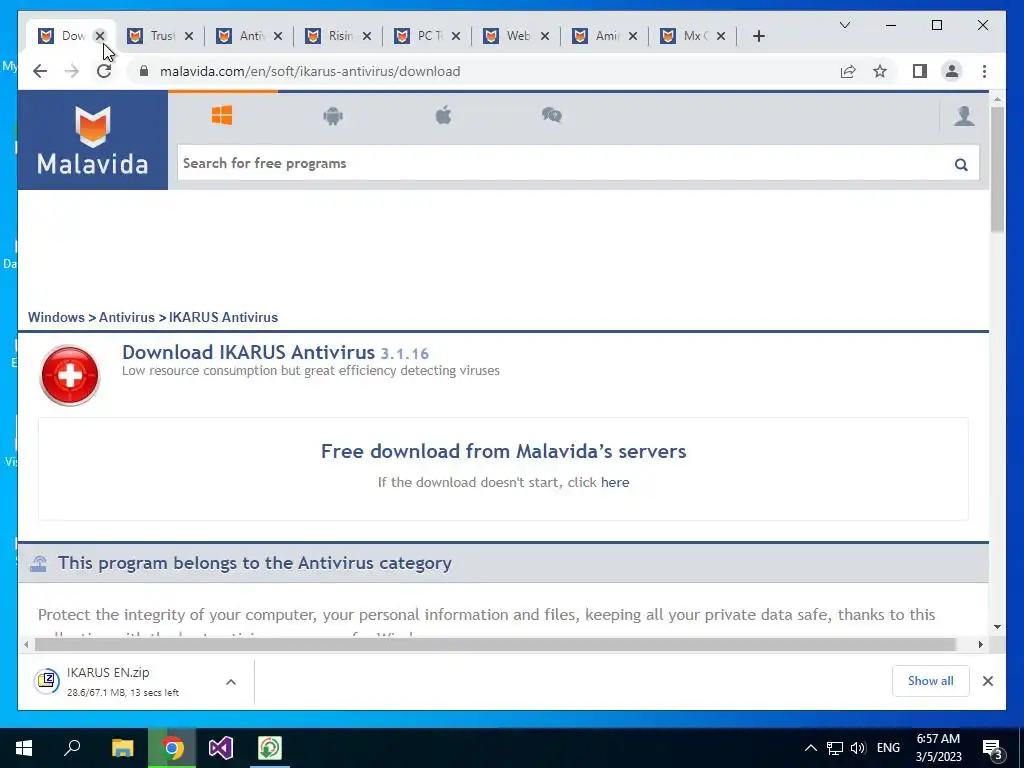Open volume control tray icon
This screenshot has height=768, width=1024.
858,748
